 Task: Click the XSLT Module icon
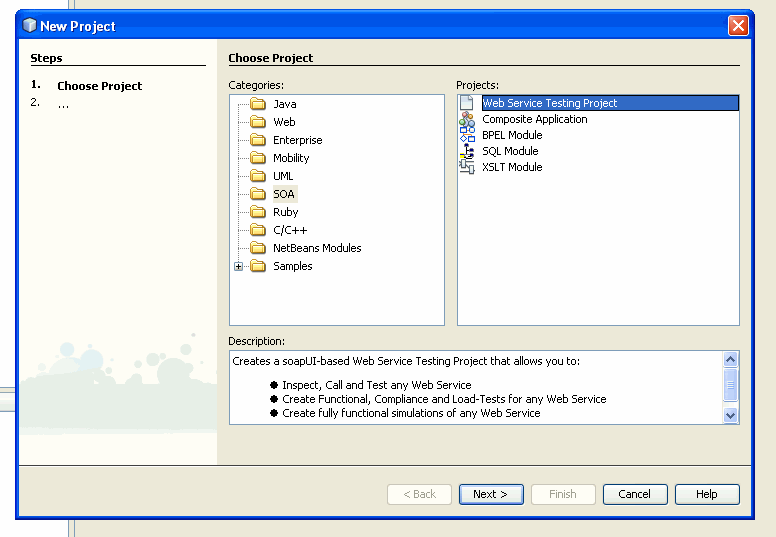click(x=467, y=167)
